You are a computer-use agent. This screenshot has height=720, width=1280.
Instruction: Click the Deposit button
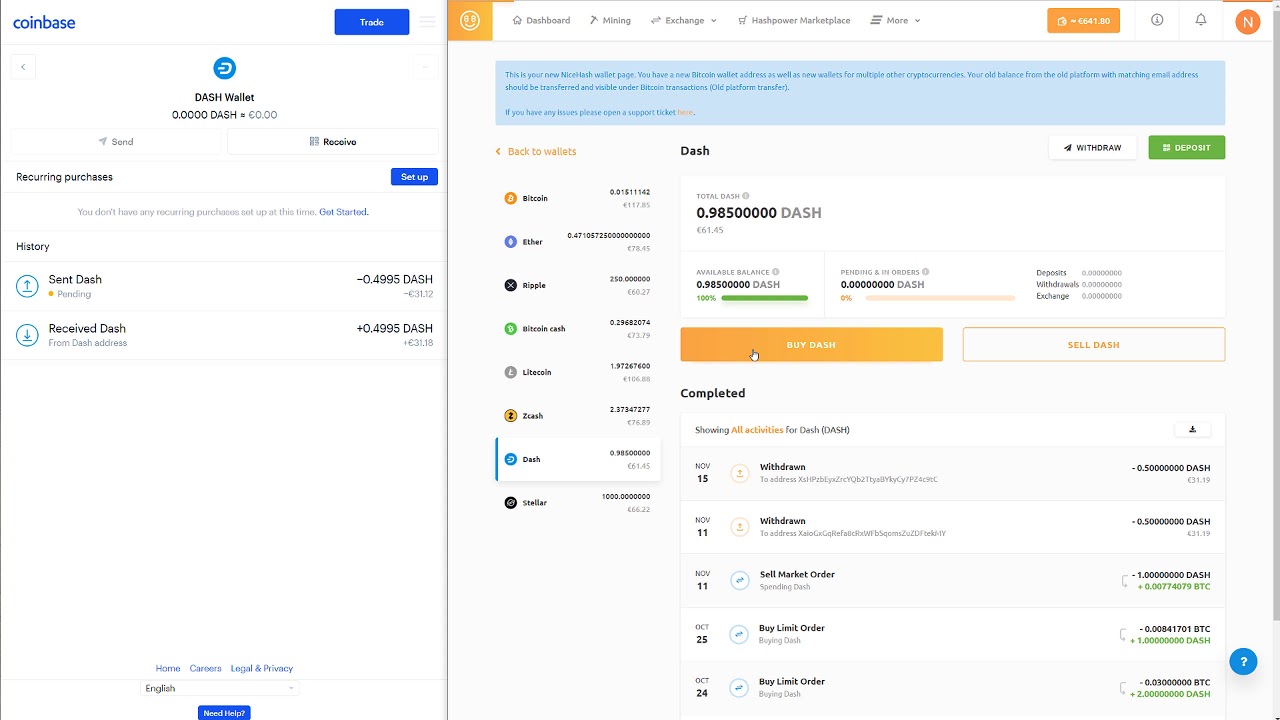(1187, 148)
